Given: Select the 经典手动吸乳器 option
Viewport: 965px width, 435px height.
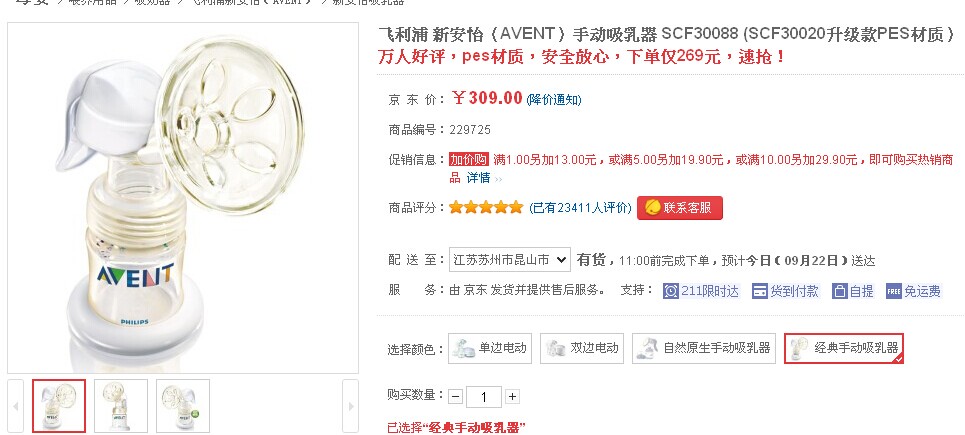Looking at the screenshot, I should click(844, 348).
